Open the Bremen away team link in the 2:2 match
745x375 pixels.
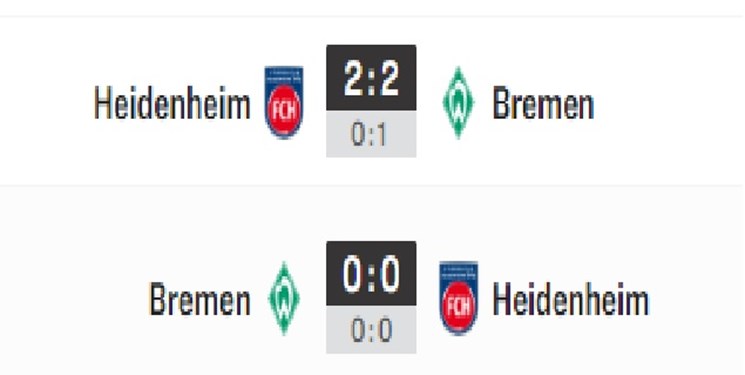pyautogui.click(x=543, y=103)
